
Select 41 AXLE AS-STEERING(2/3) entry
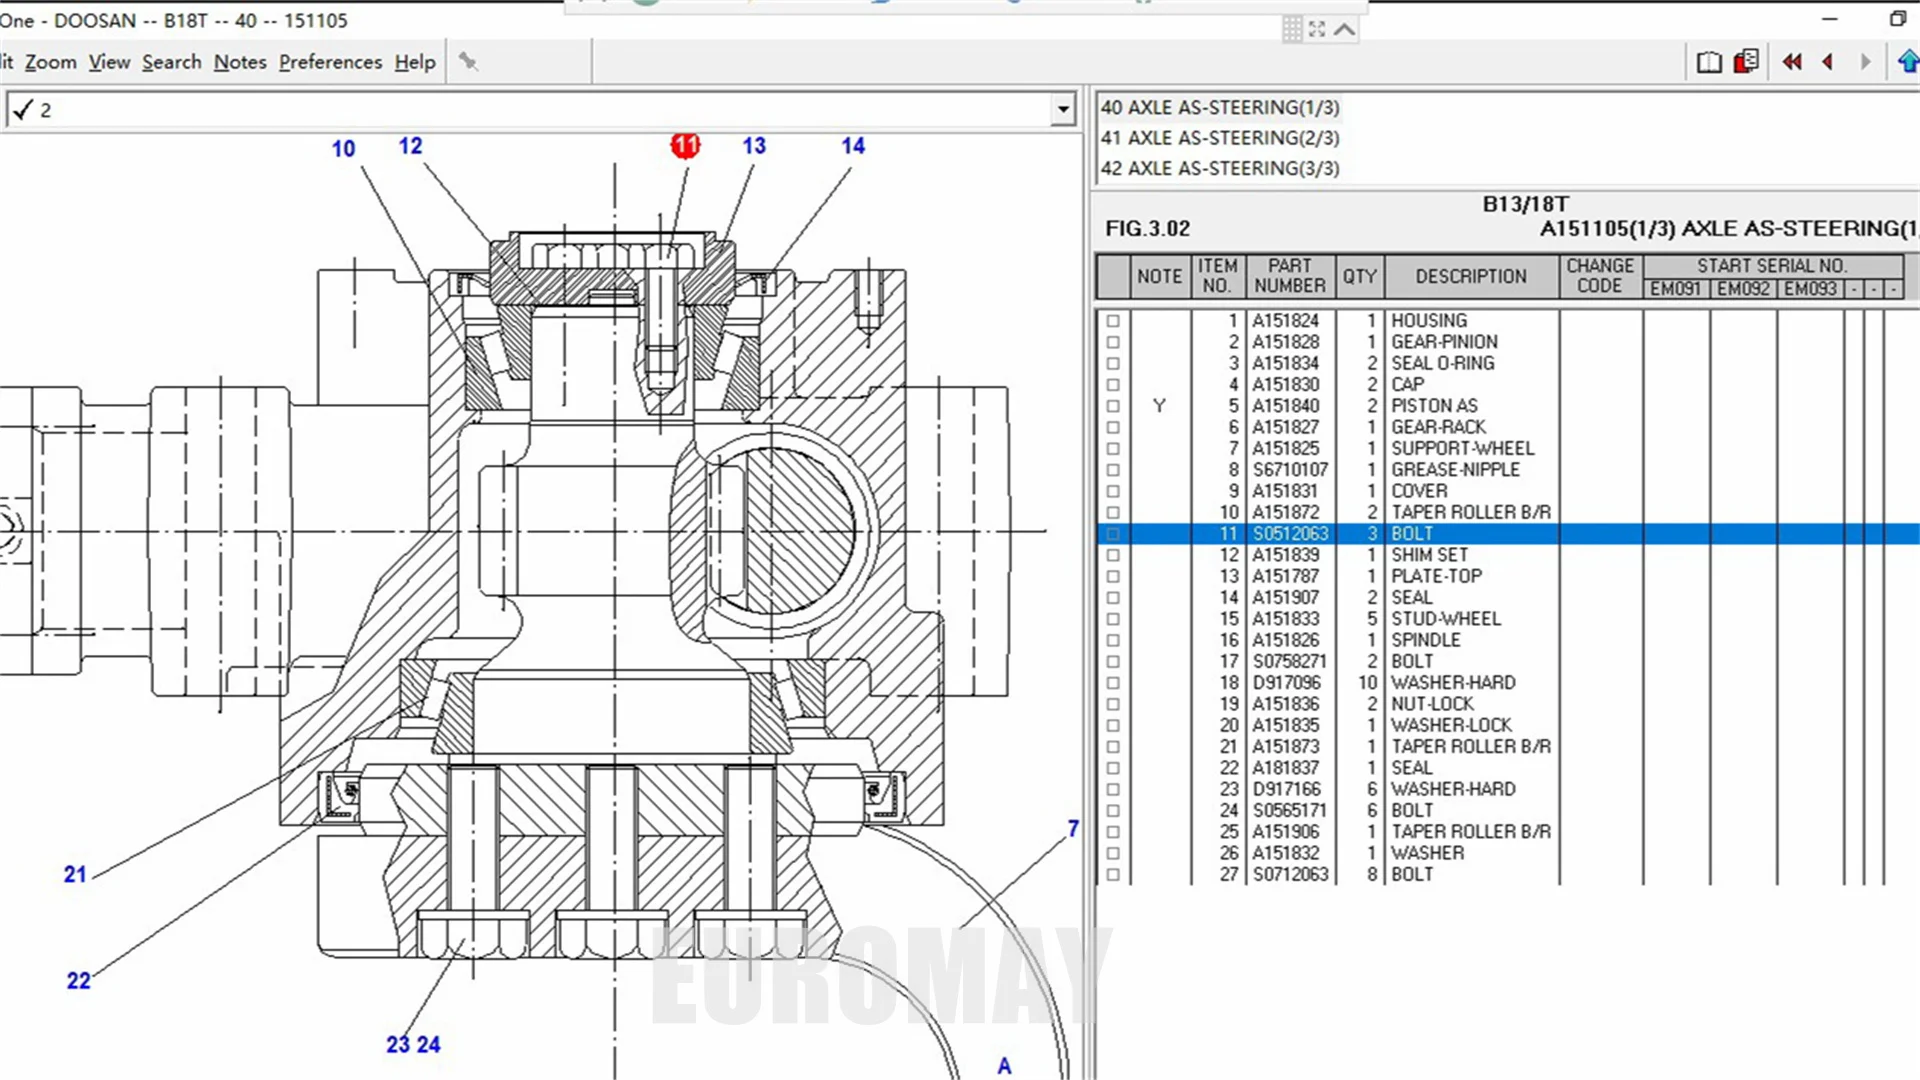click(1220, 138)
